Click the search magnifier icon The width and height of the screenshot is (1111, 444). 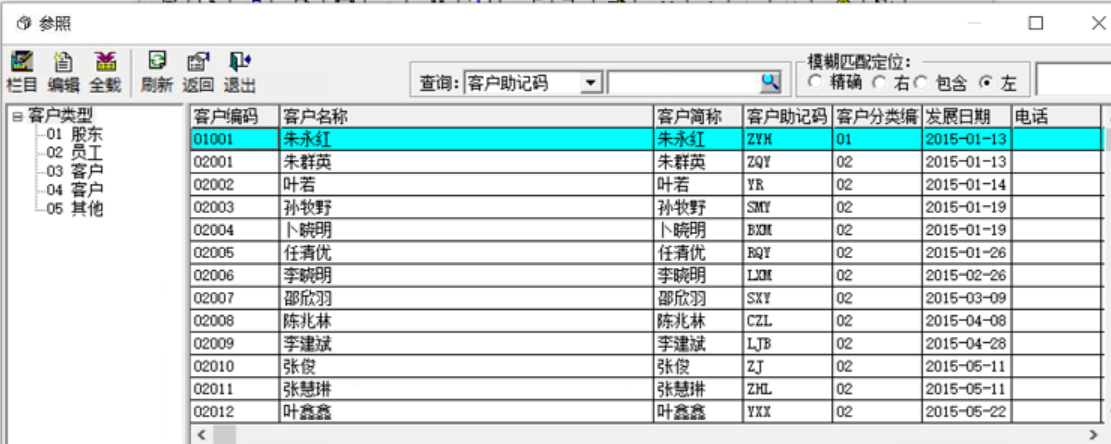tap(770, 84)
